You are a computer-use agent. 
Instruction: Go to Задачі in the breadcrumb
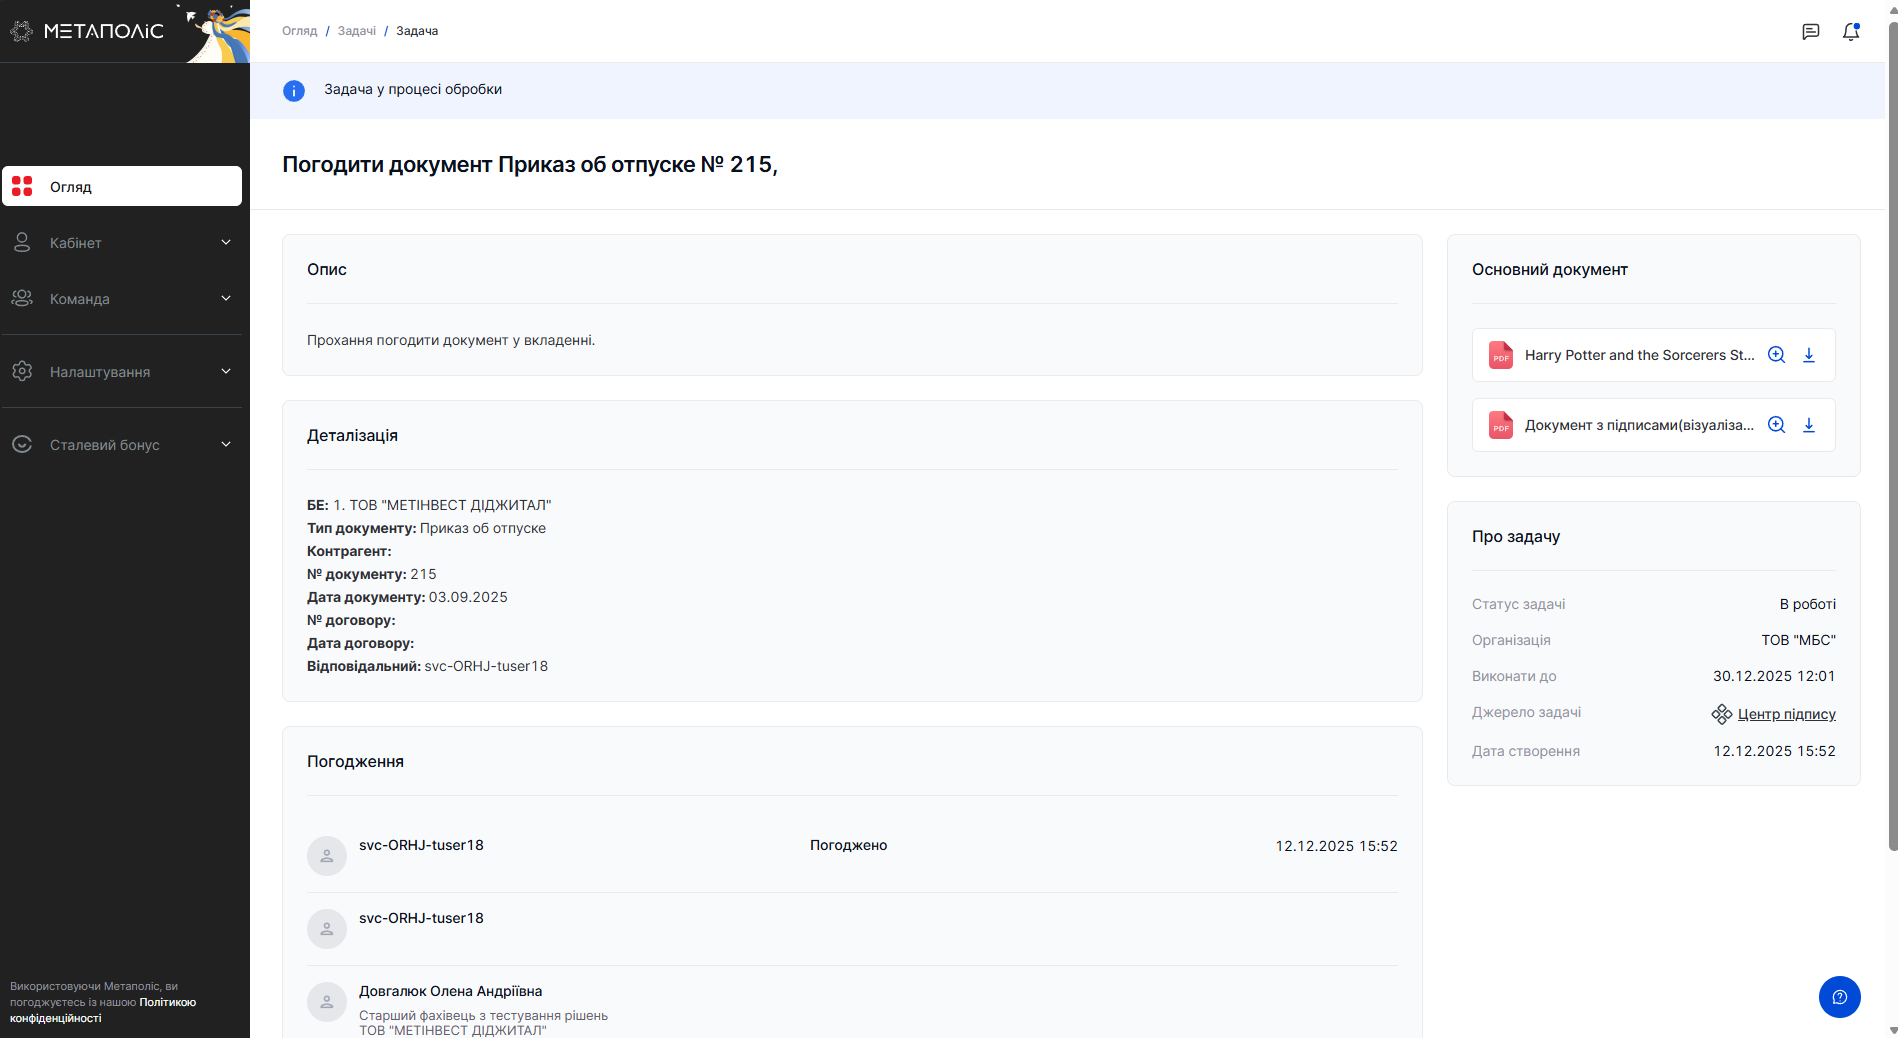pyautogui.click(x=356, y=31)
